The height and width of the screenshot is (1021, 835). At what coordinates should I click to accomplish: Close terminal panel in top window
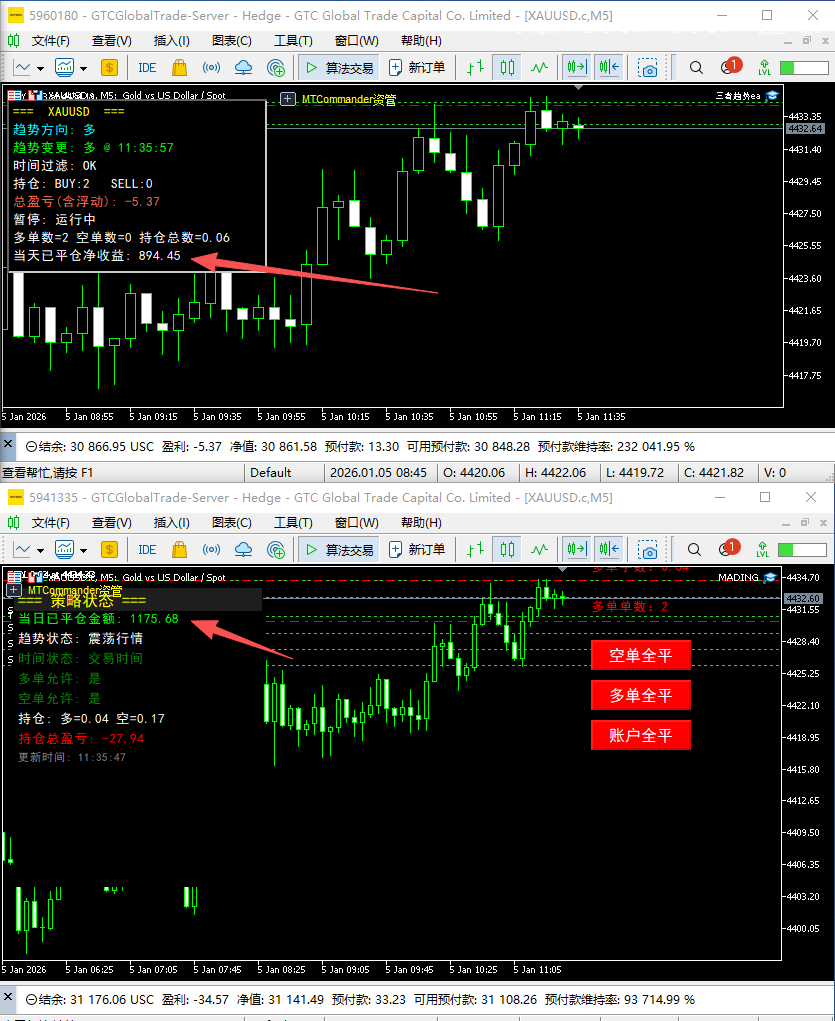[8, 444]
